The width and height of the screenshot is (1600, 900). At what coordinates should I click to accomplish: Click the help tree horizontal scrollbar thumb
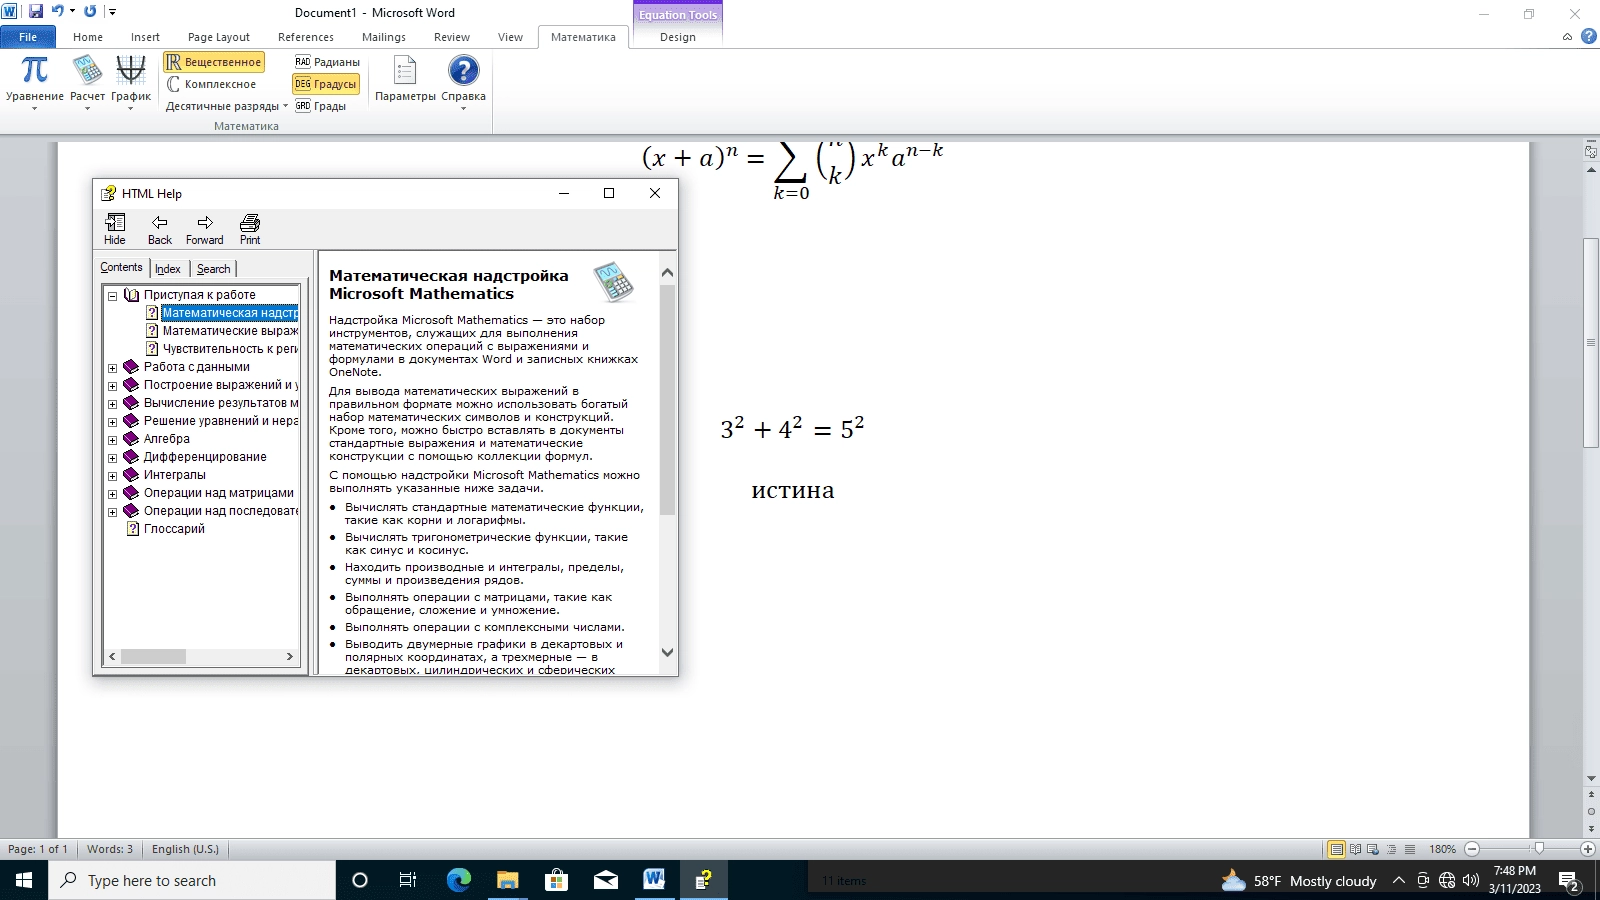click(x=153, y=657)
